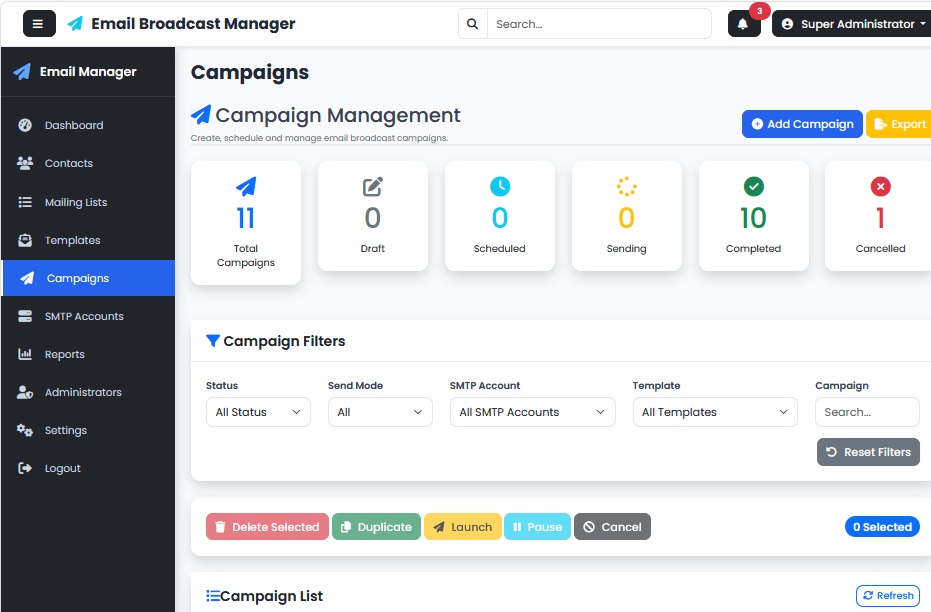This screenshot has height=612, width=931.
Task: Click the Draft edit pencil icon
Action: (x=373, y=186)
